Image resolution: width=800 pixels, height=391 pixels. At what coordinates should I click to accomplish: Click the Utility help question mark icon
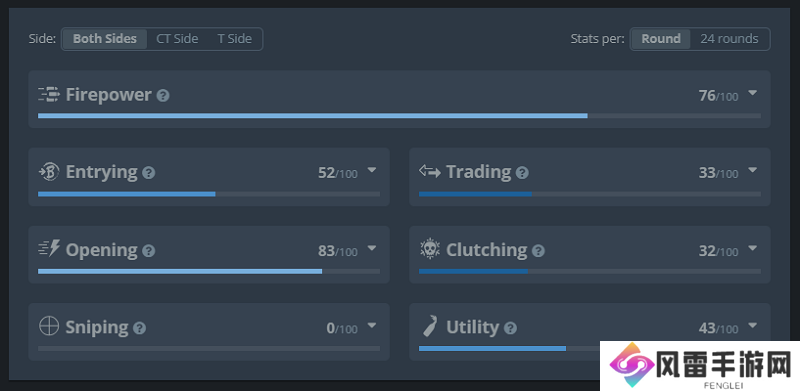coord(510,328)
